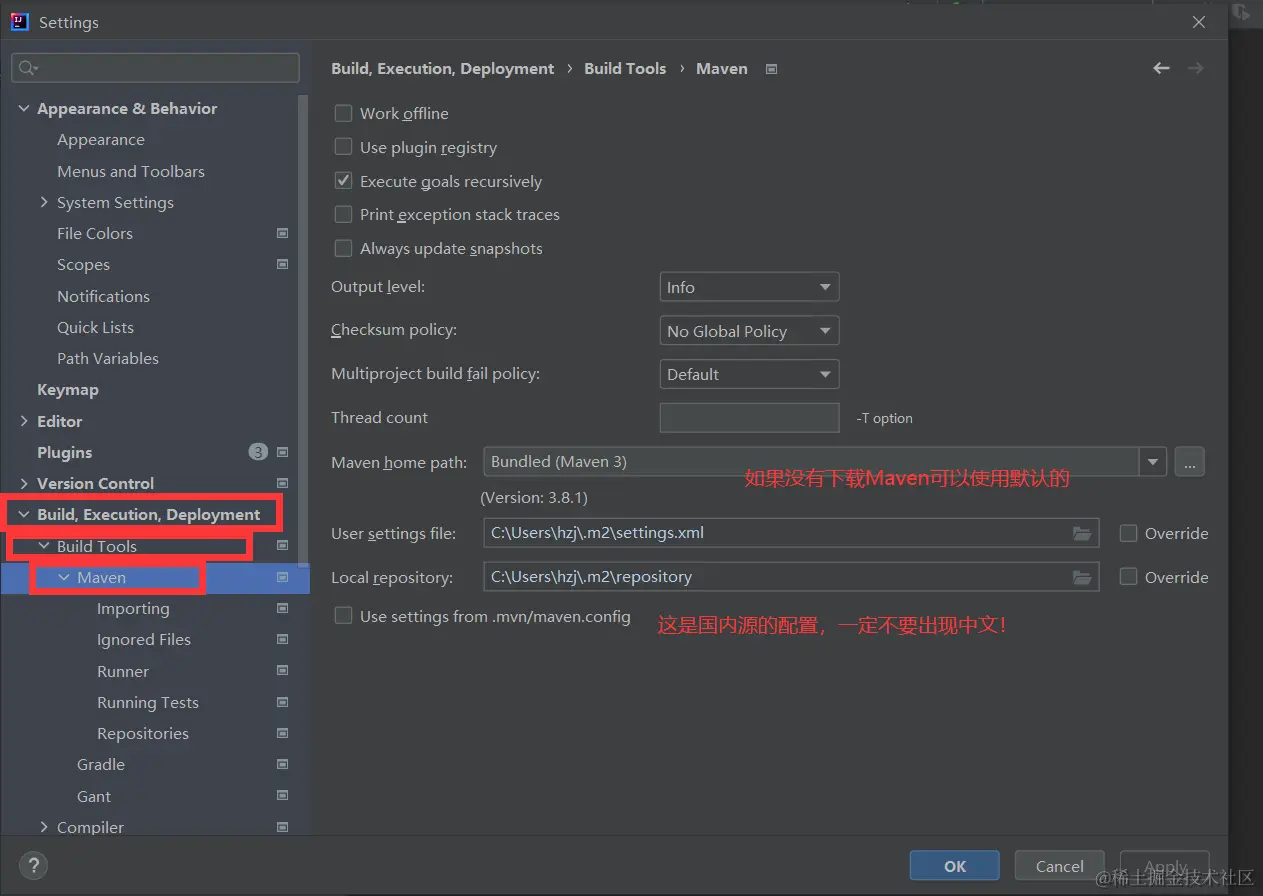
Task: Browse folder icon for User settings file
Action: [1082, 533]
